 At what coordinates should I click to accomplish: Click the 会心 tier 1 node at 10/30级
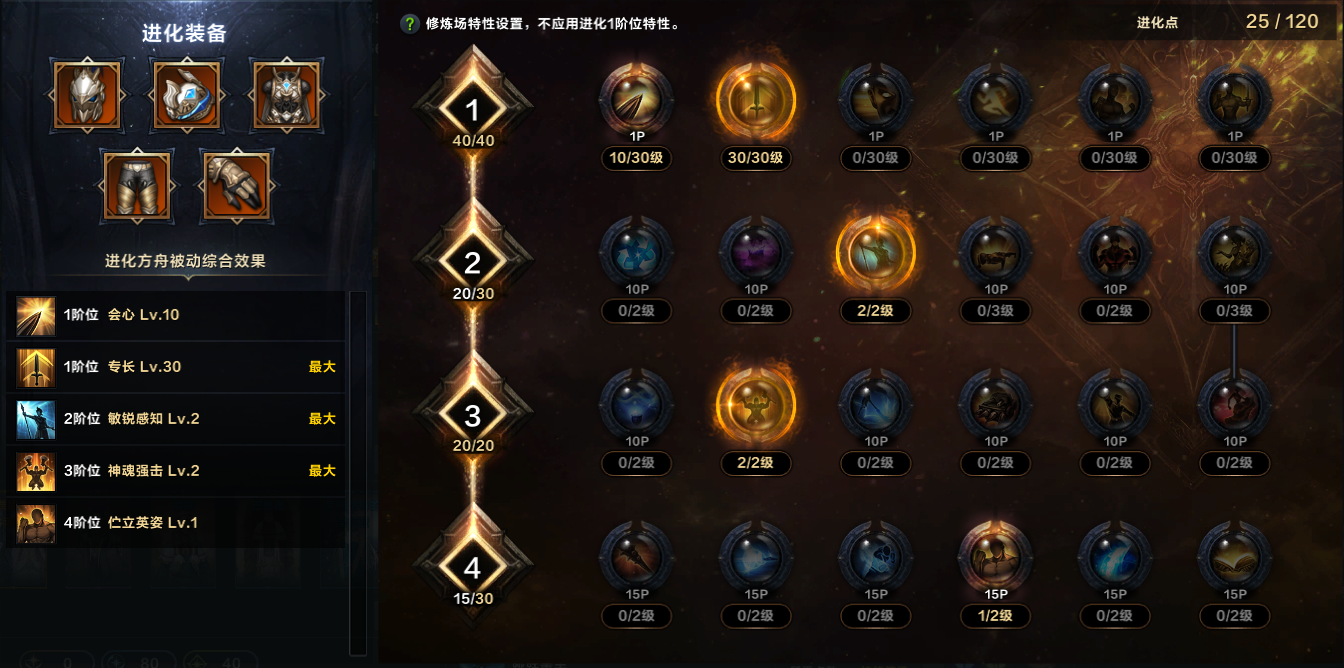tap(636, 100)
